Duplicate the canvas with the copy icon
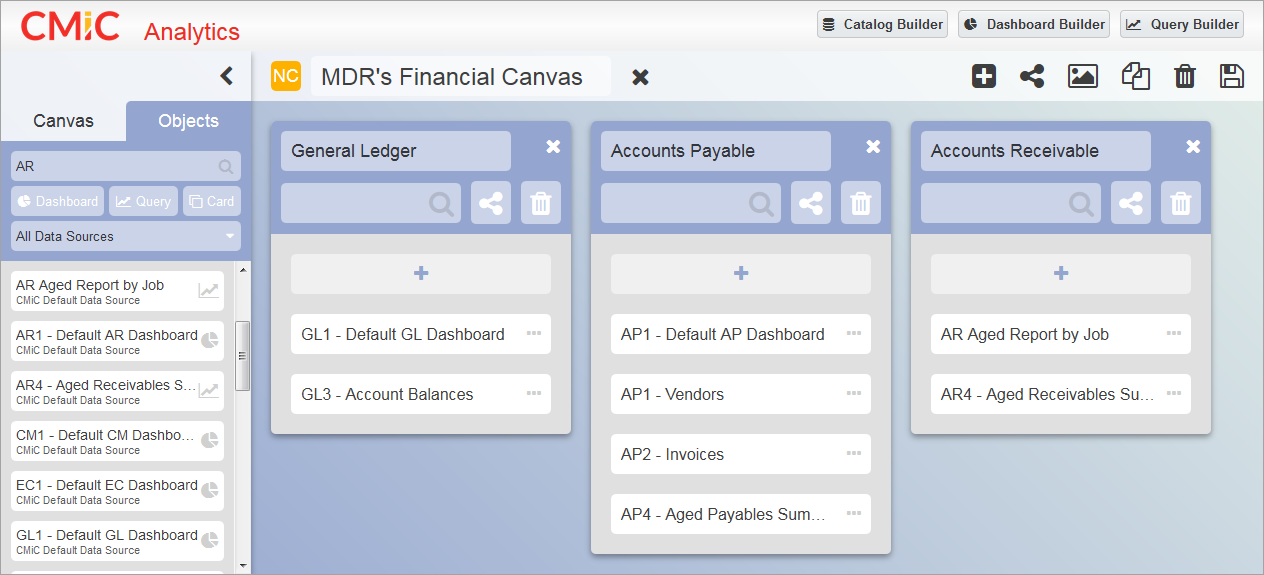1264x575 pixels. (1135, 76)
